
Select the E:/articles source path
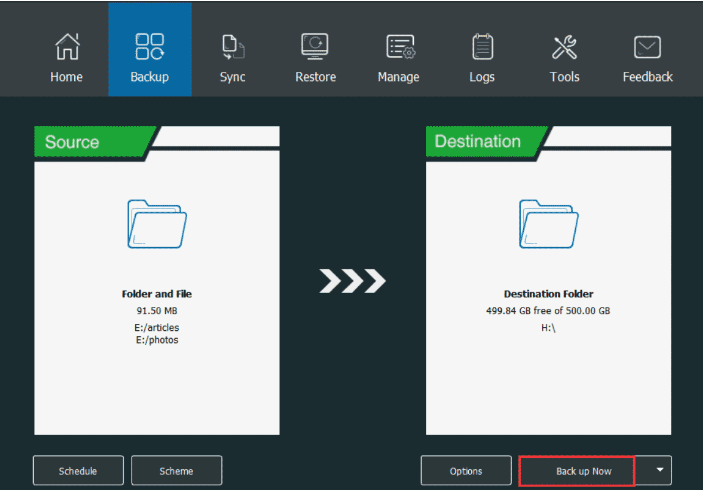point(157,327)
